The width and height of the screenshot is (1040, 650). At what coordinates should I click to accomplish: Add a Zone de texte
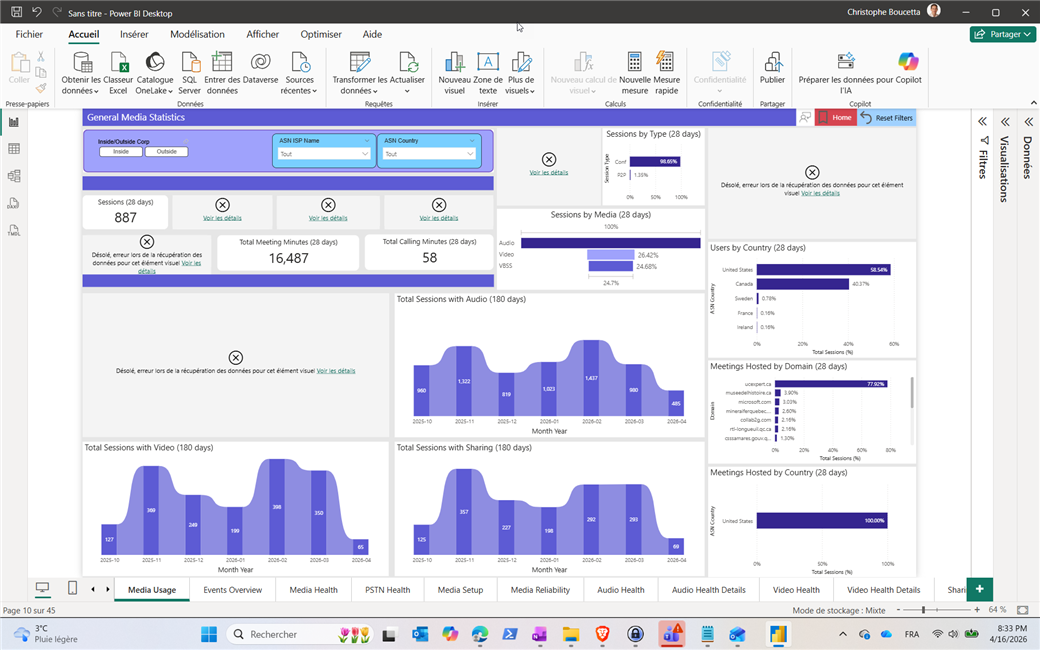pyautogui.click(x=488, y=63)
